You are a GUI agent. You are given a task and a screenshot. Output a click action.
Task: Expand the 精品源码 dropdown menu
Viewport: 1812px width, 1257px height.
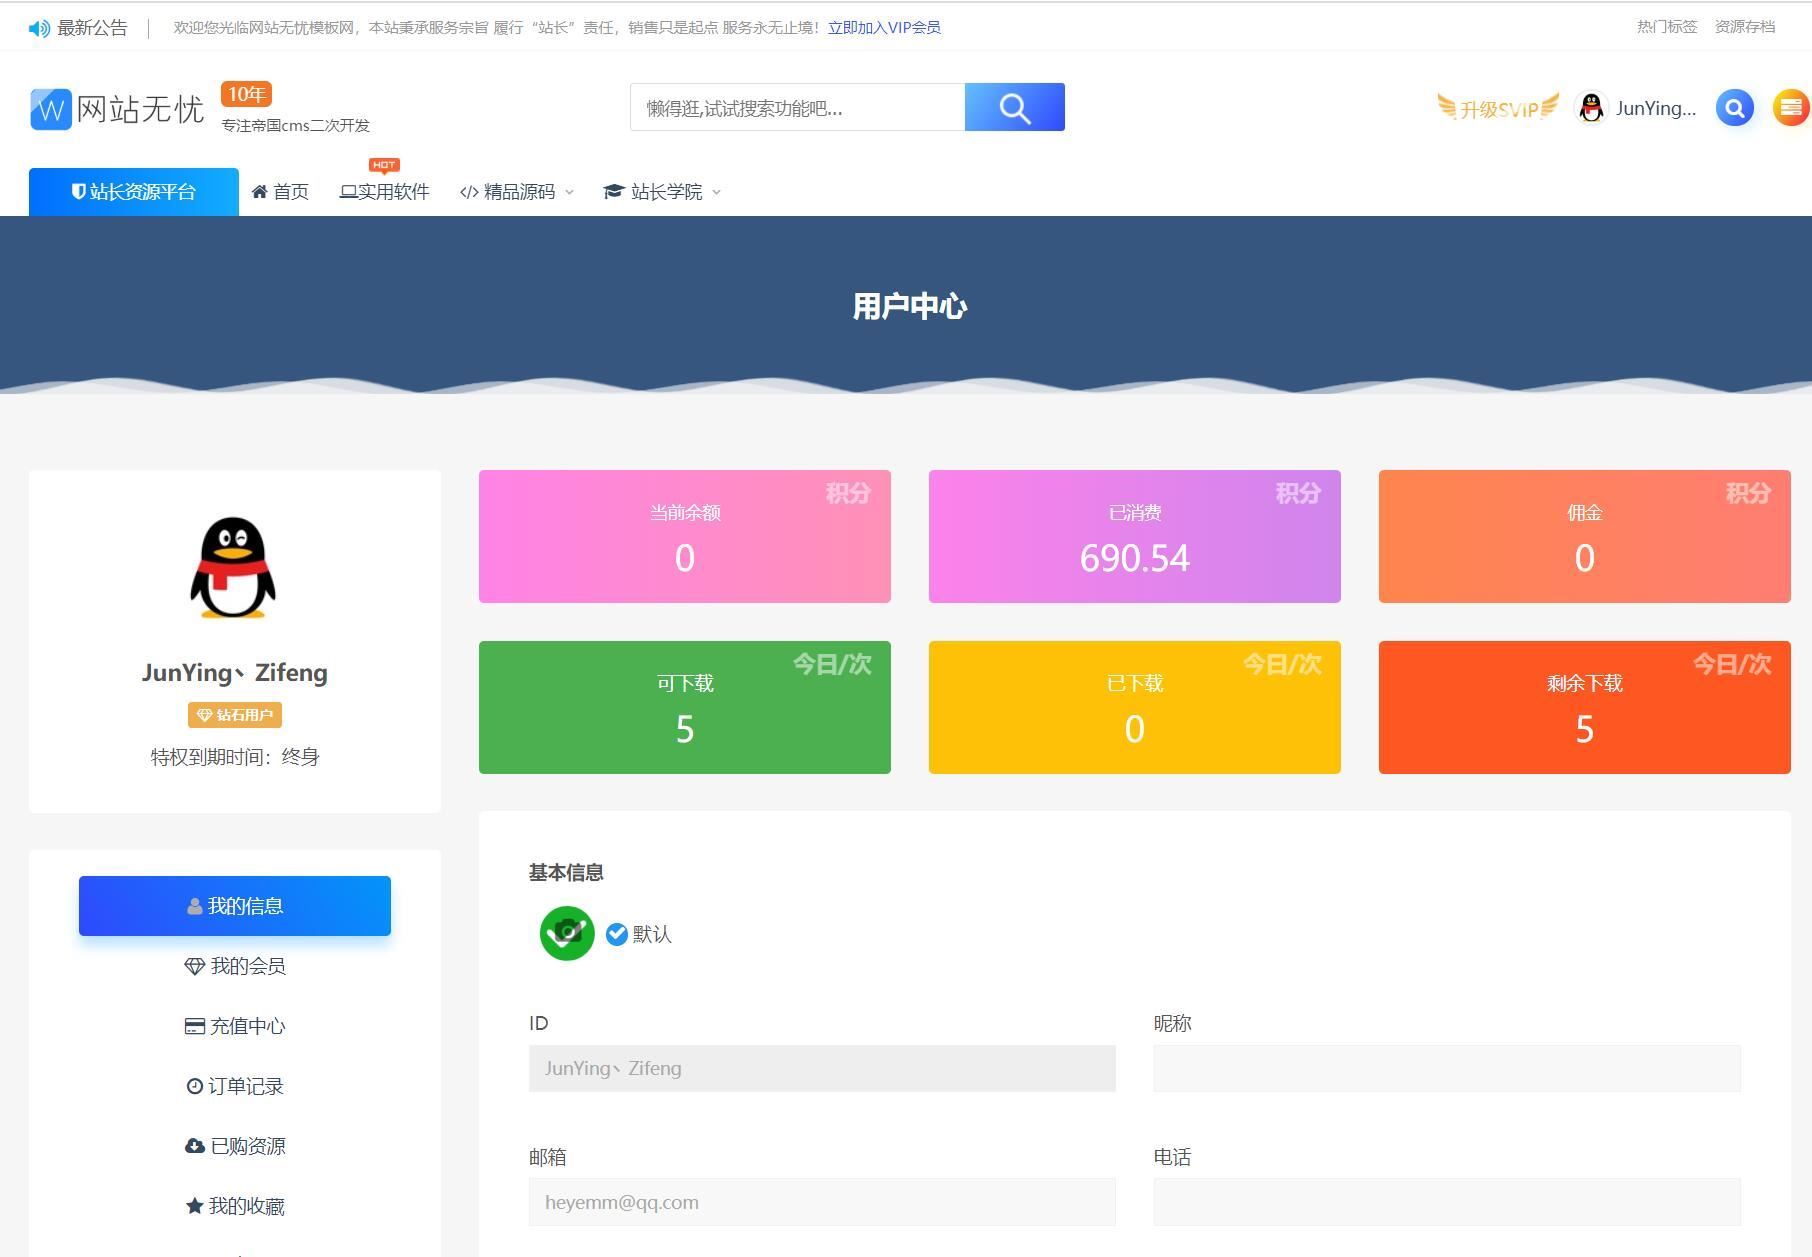point(517,192)
